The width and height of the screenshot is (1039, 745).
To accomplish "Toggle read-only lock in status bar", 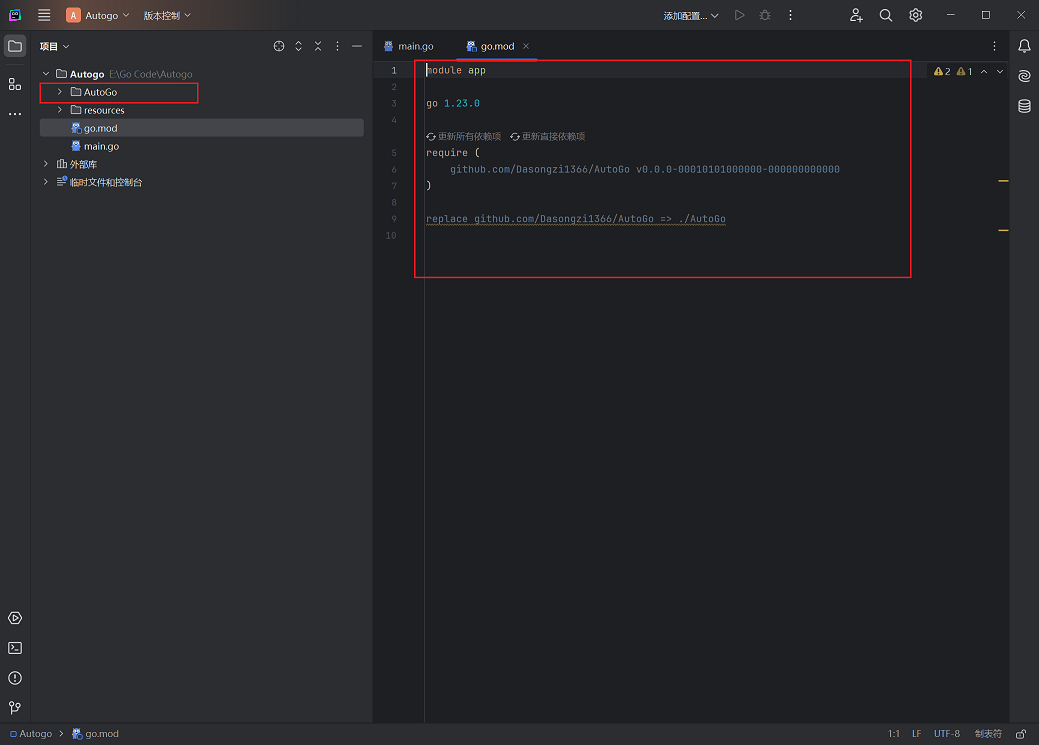I will pos(1022,734).
